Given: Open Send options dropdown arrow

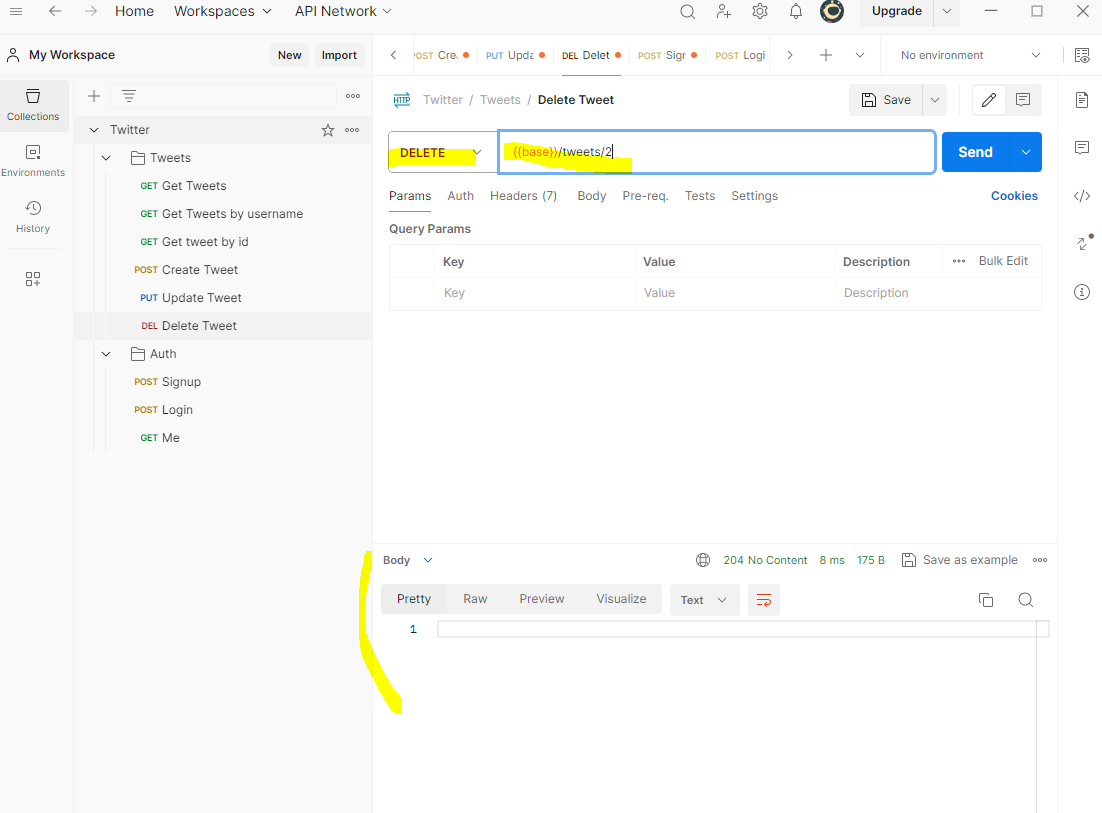Looking at the screenshot, I should coord(1026,152).
